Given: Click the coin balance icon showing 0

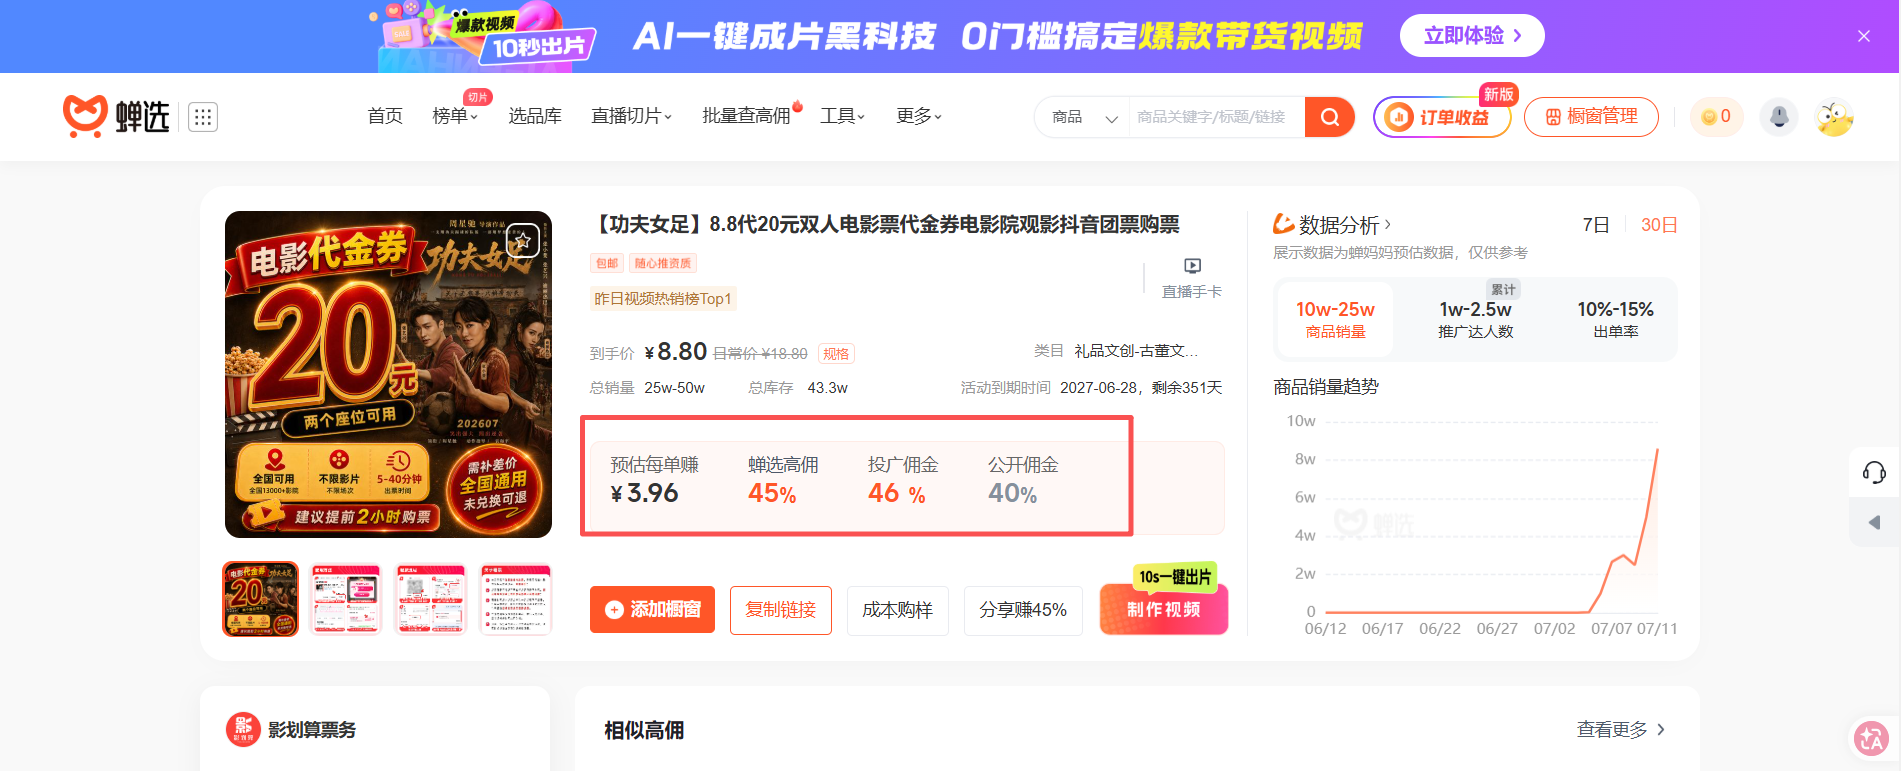Looking at the screenshot, I should click(1716, 117).
